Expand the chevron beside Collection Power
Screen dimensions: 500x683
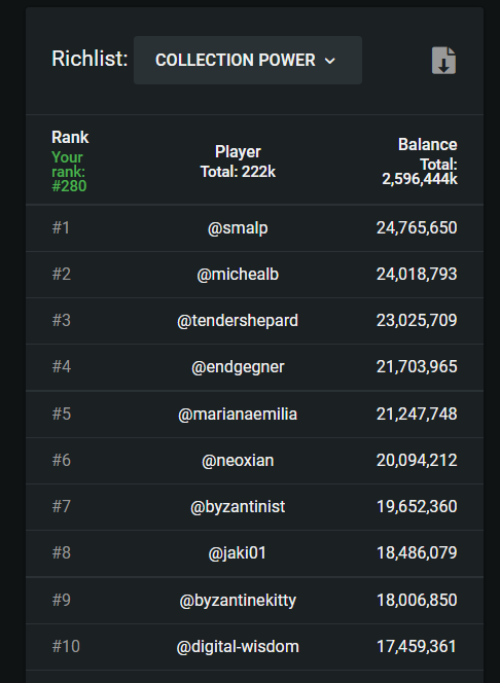click(330, 61)
